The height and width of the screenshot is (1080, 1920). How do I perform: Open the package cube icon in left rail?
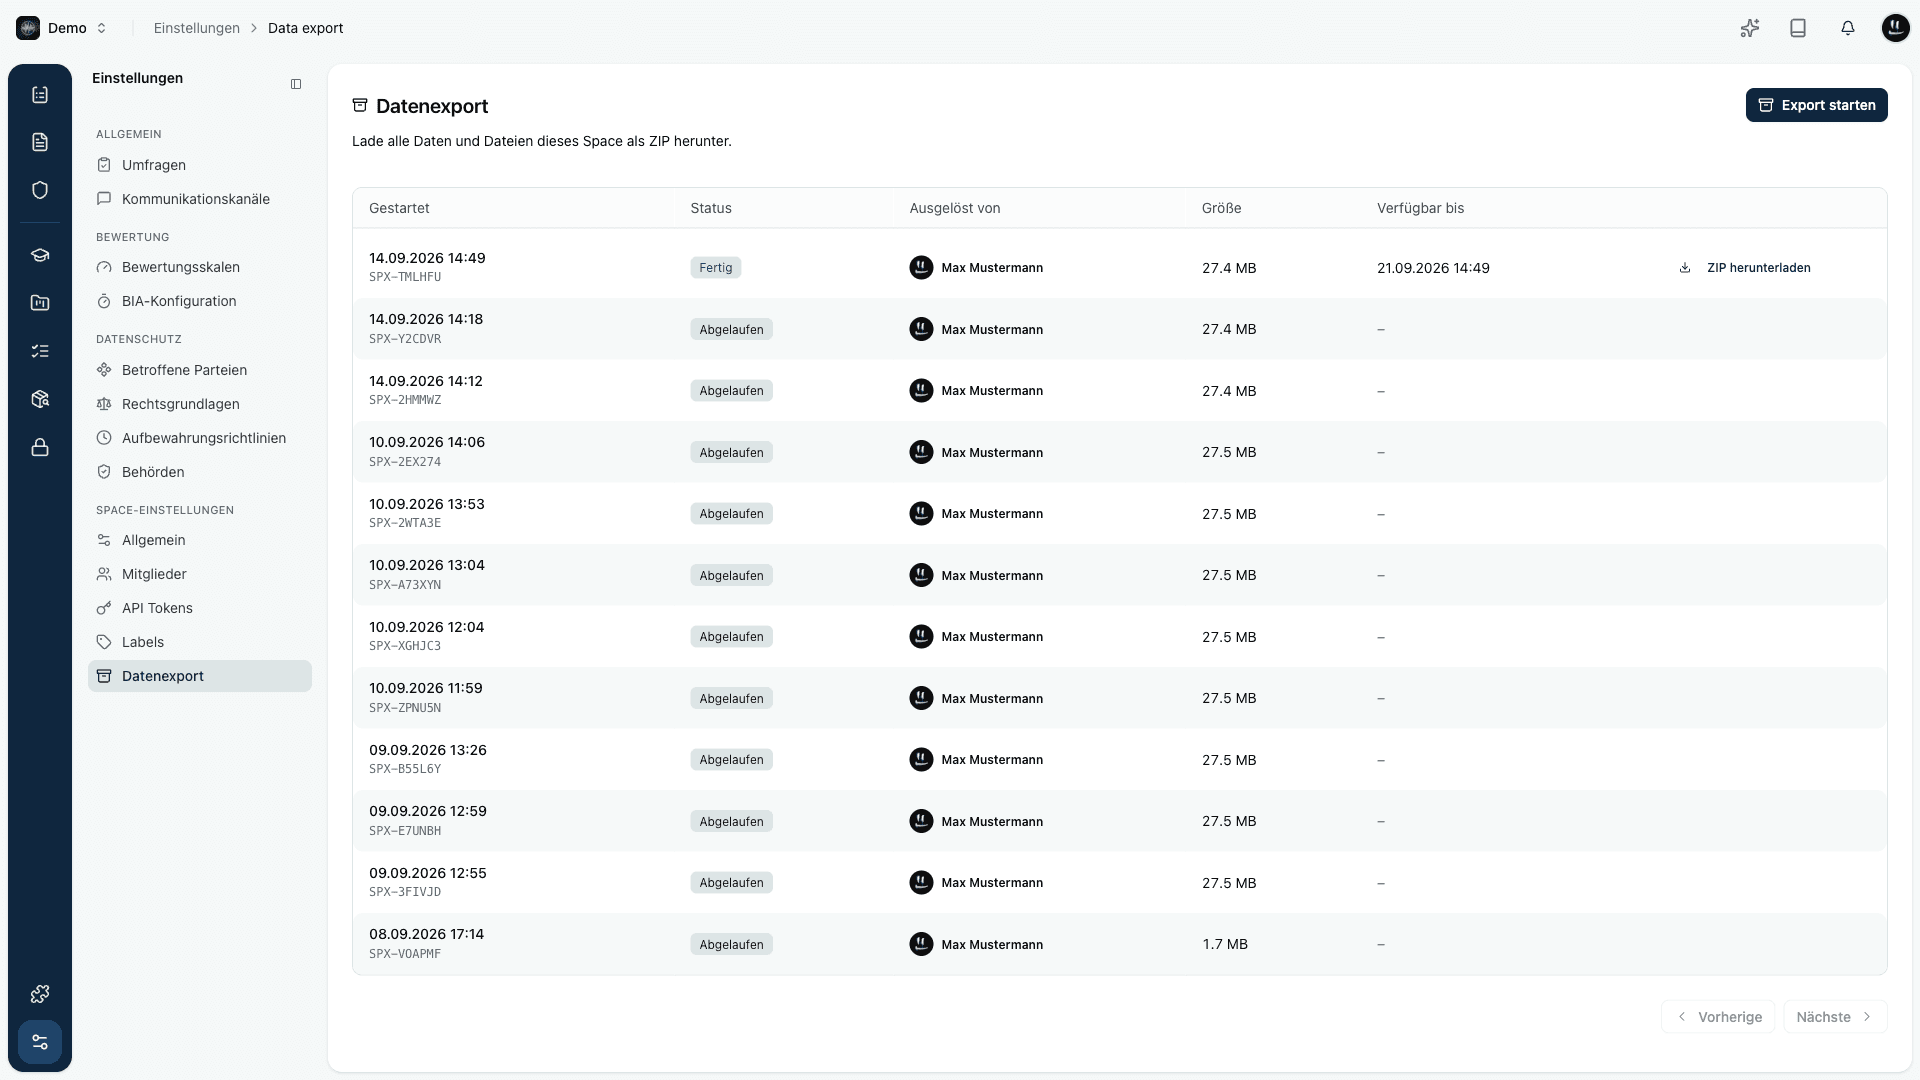40,399
